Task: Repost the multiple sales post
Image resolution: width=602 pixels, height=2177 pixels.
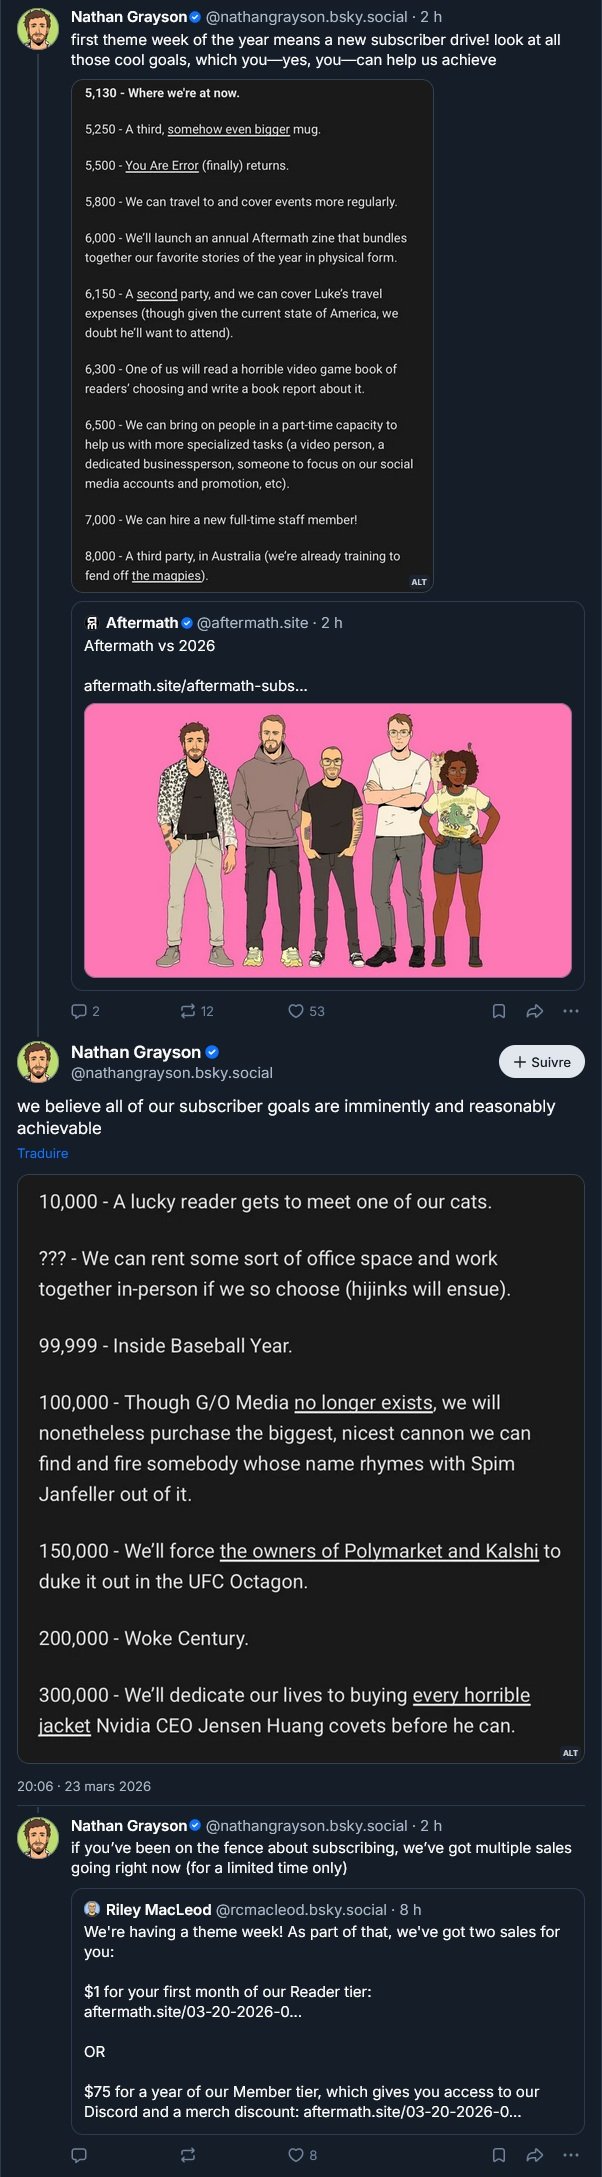Action: click(x=188, y=2155)
